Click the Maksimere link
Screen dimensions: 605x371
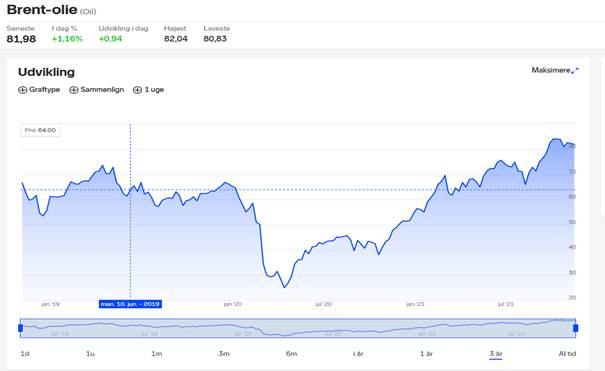pos(555,70)
